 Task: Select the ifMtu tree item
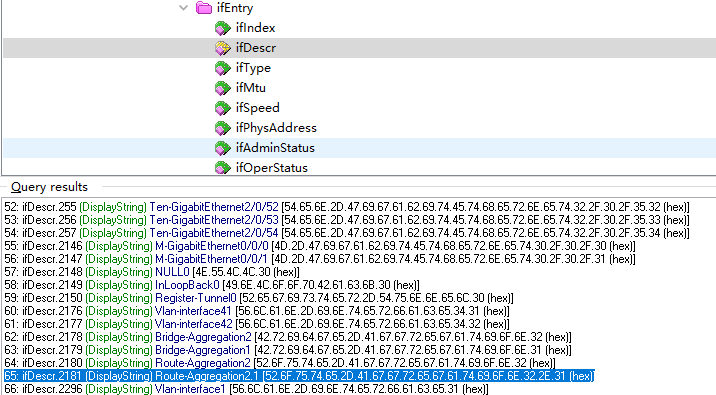[250, 88]
